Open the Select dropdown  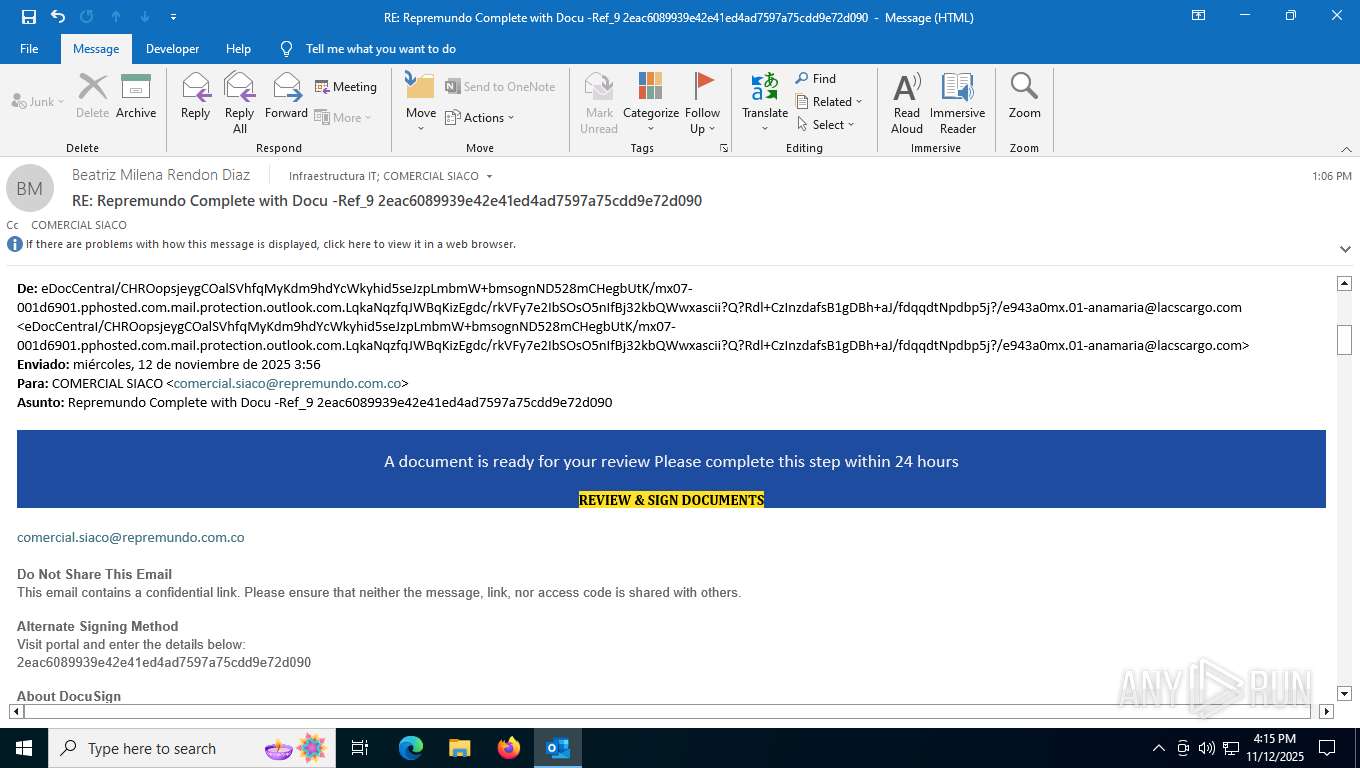click(x=826, y=125)
